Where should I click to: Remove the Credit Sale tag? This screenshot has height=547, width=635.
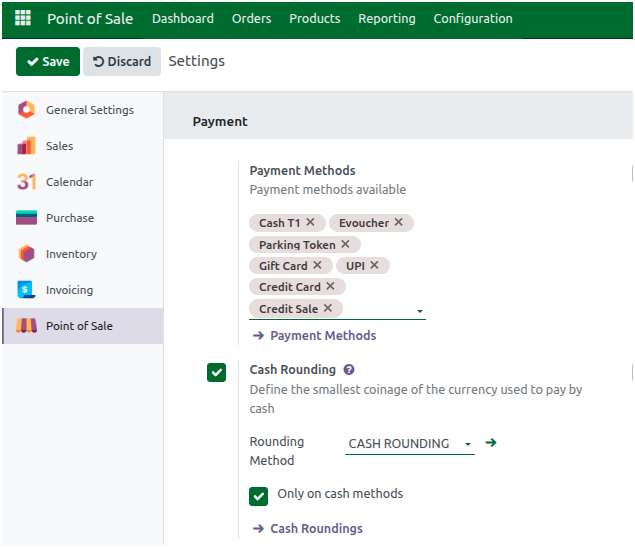coord(328,308)
